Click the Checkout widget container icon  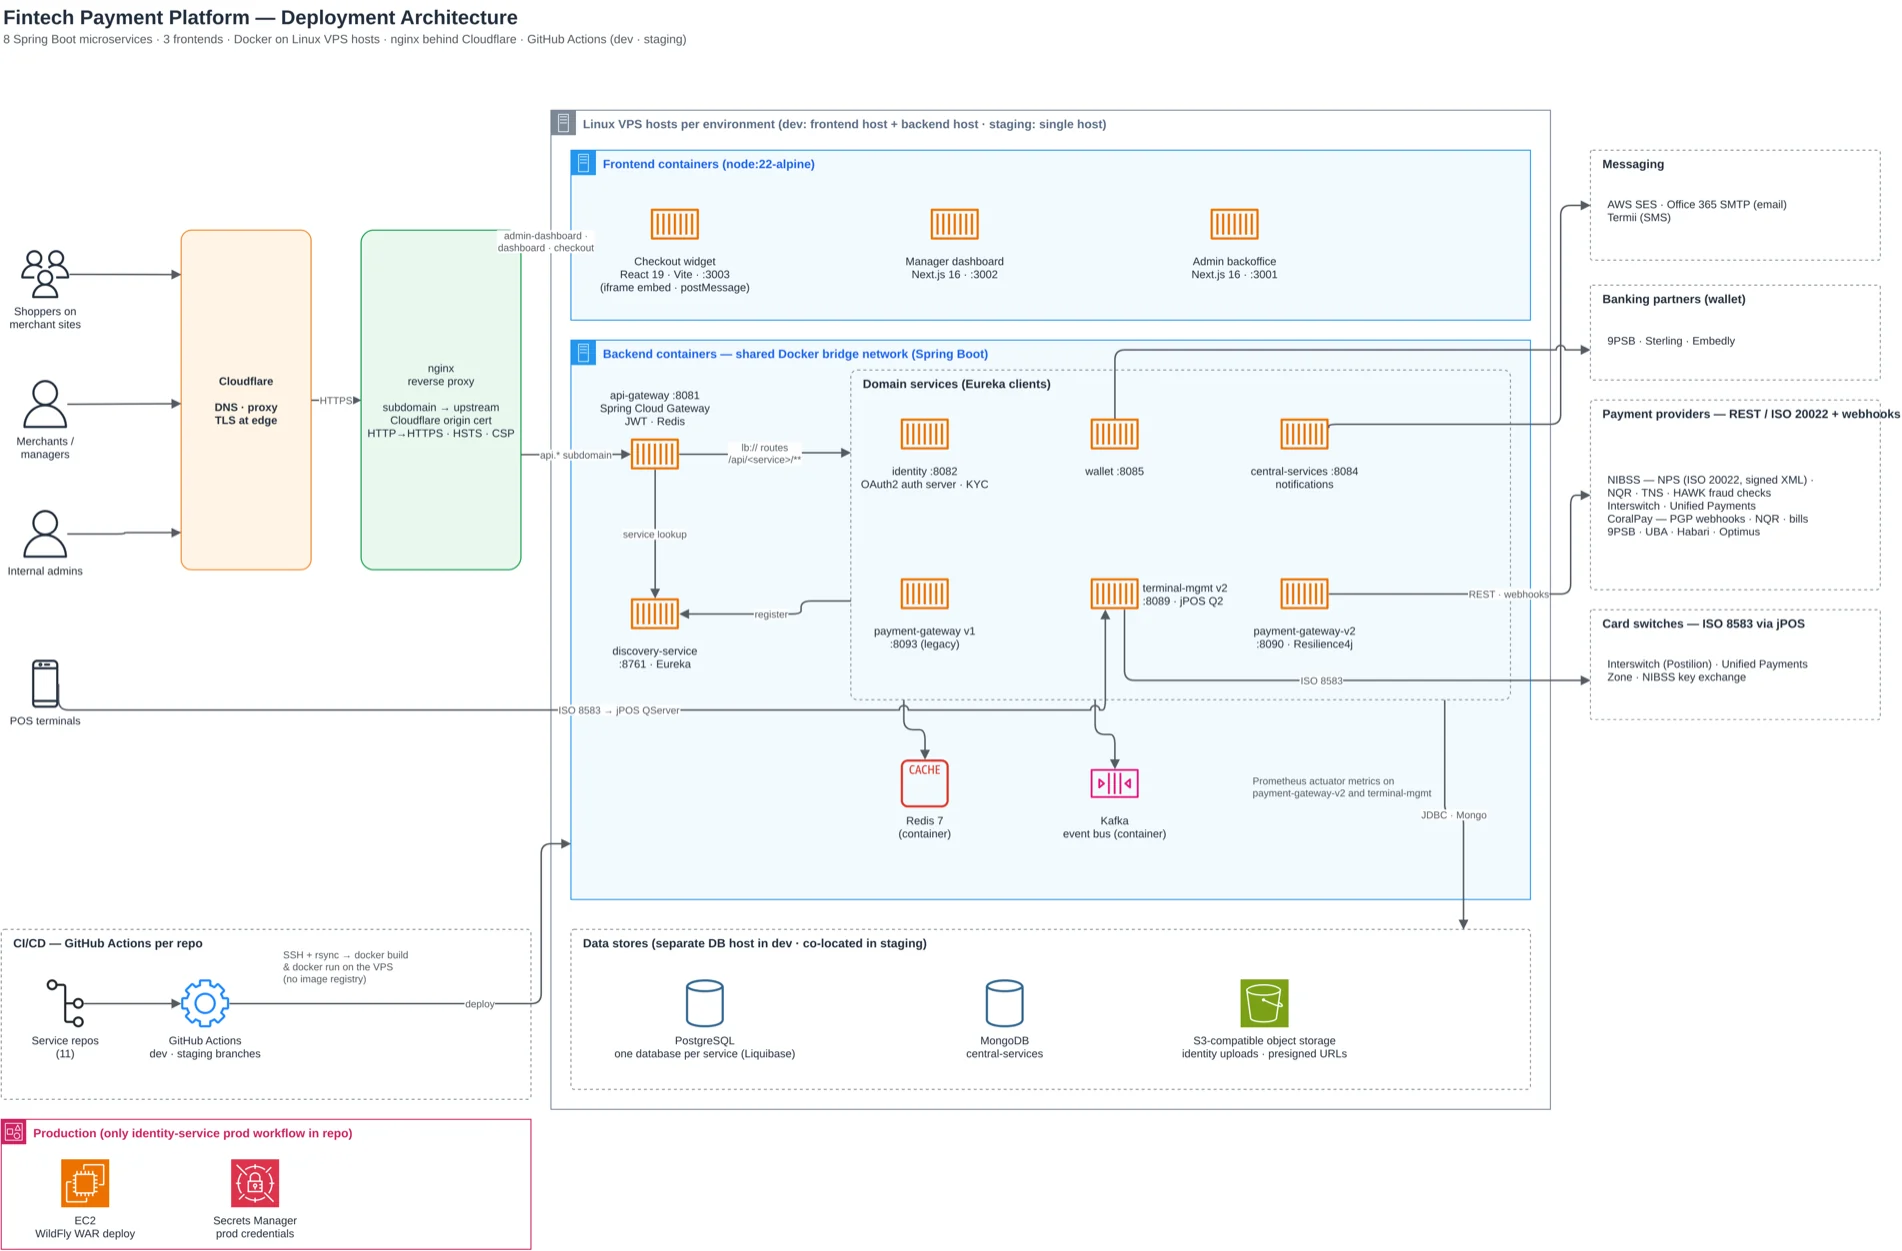674,224
